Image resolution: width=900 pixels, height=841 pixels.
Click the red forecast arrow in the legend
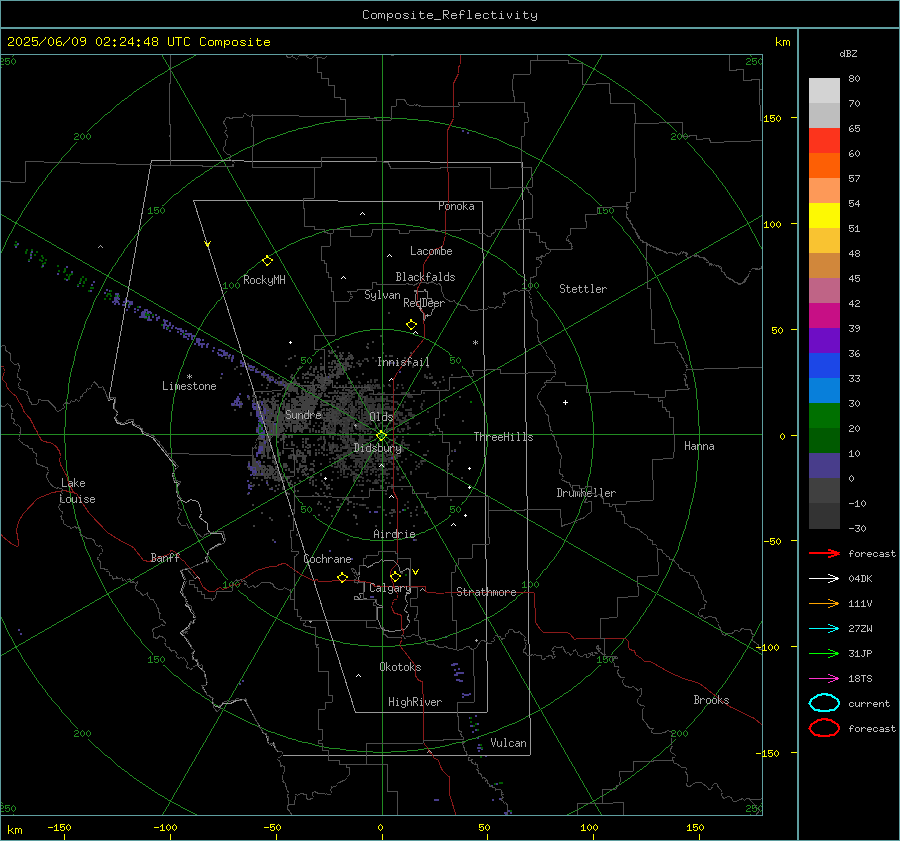[824, 553]
